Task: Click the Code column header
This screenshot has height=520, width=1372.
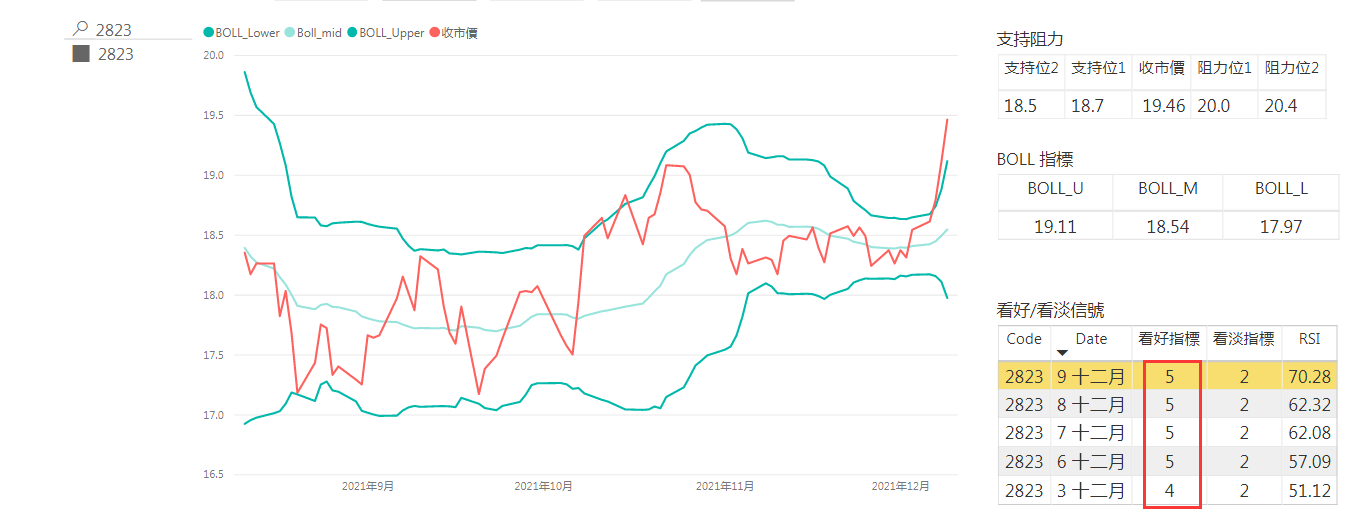Action: (x=1024, y=339)
